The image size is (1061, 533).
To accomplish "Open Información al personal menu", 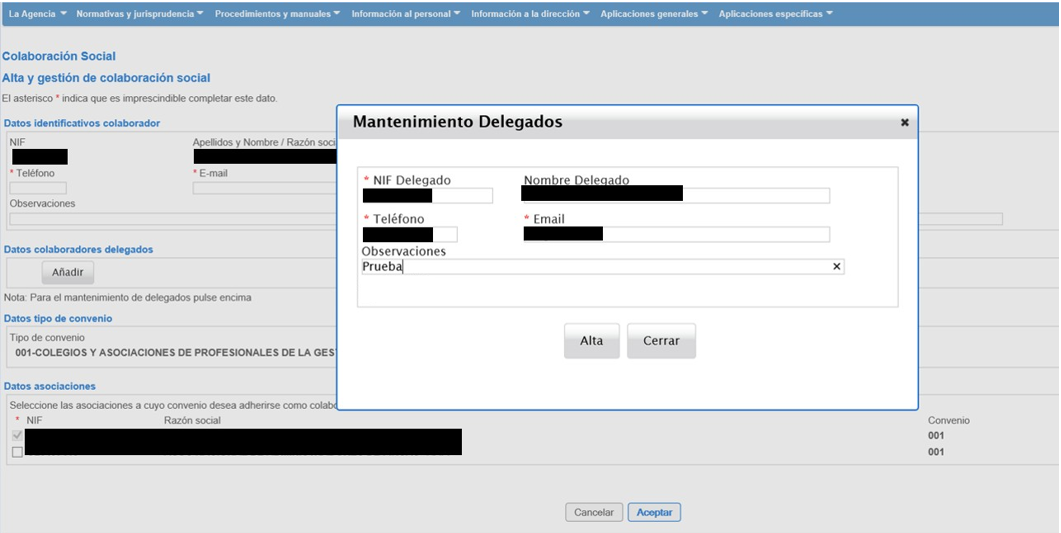I will pyautogui.click(x=406, y=14).
